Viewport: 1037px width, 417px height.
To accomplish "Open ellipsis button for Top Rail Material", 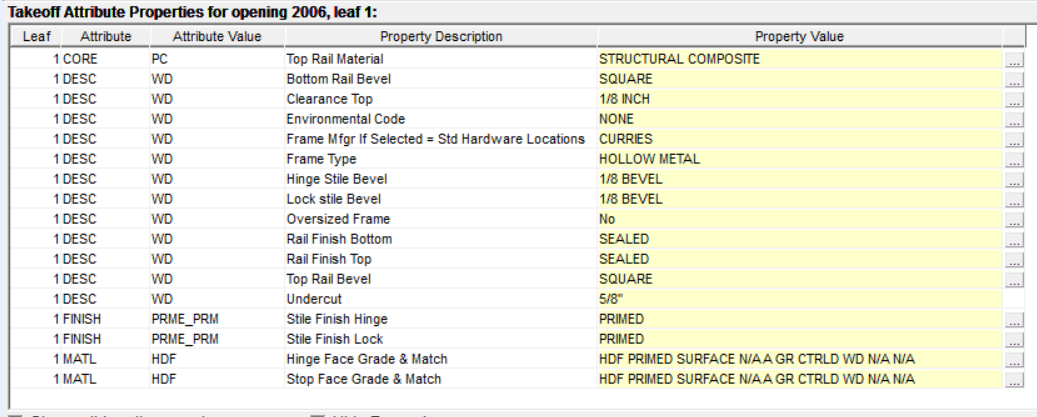I will coord(1015,60).
